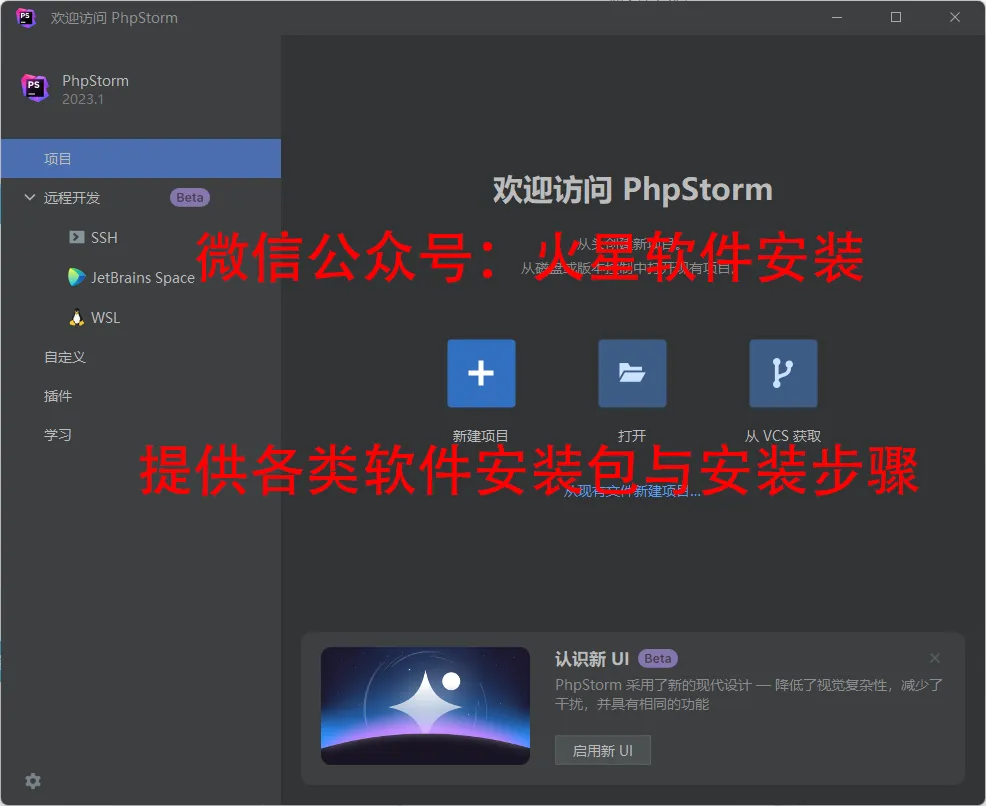Click the 2023.1 version text
This screenshot has width=986, height=806.
tap(83, 99)
